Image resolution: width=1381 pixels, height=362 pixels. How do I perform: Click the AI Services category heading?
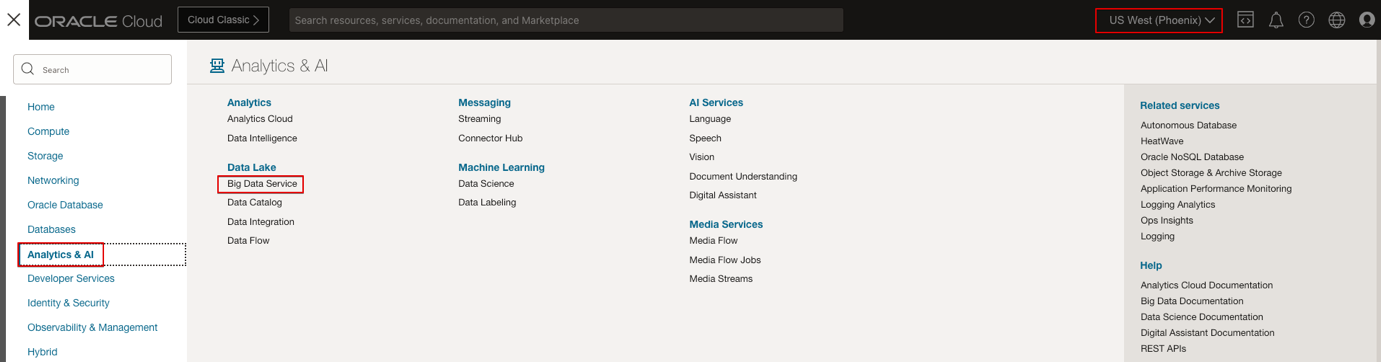point(716,102)
